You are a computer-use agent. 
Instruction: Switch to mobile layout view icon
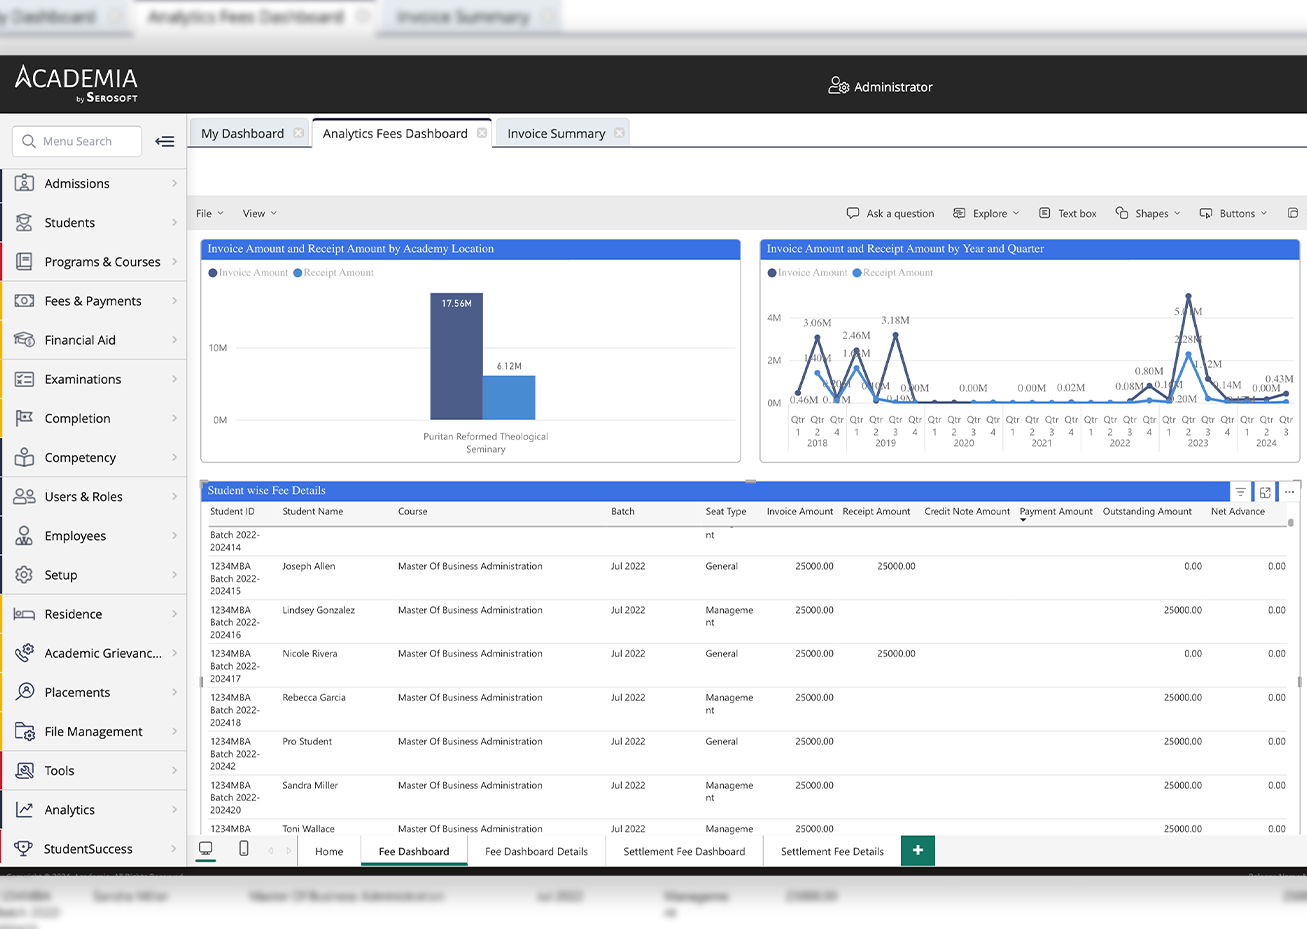[244, 849]
